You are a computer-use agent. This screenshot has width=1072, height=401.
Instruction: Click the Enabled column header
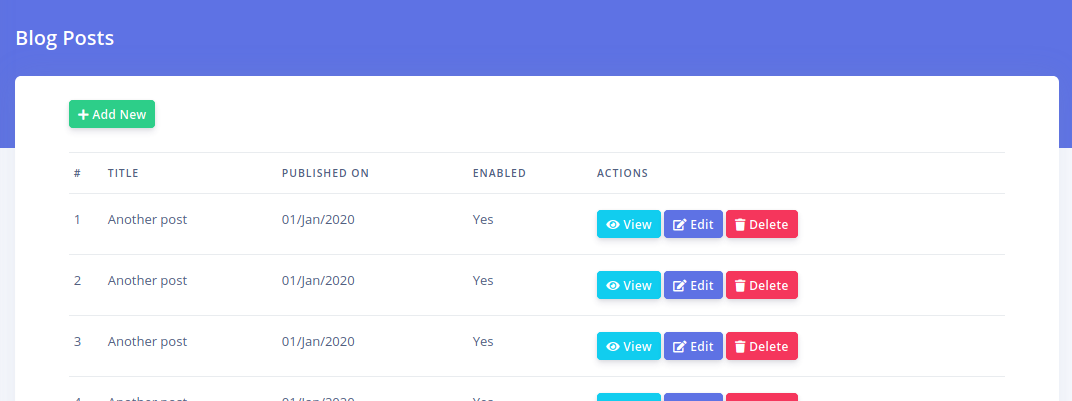(x=499, y=173)
